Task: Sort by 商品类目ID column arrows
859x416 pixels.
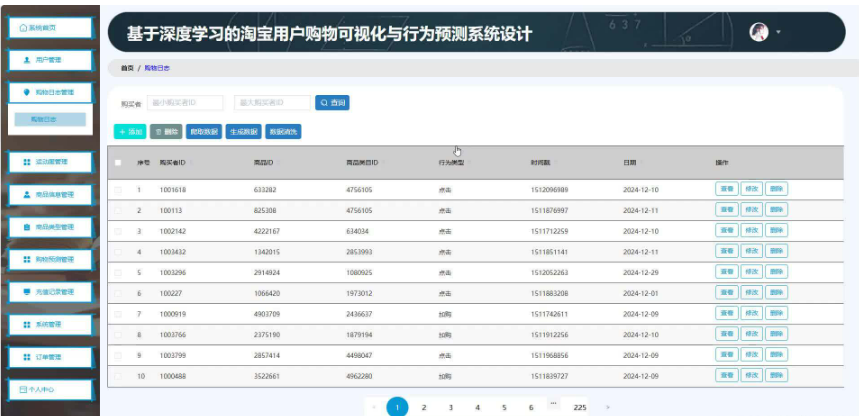Action: [383, 163]
